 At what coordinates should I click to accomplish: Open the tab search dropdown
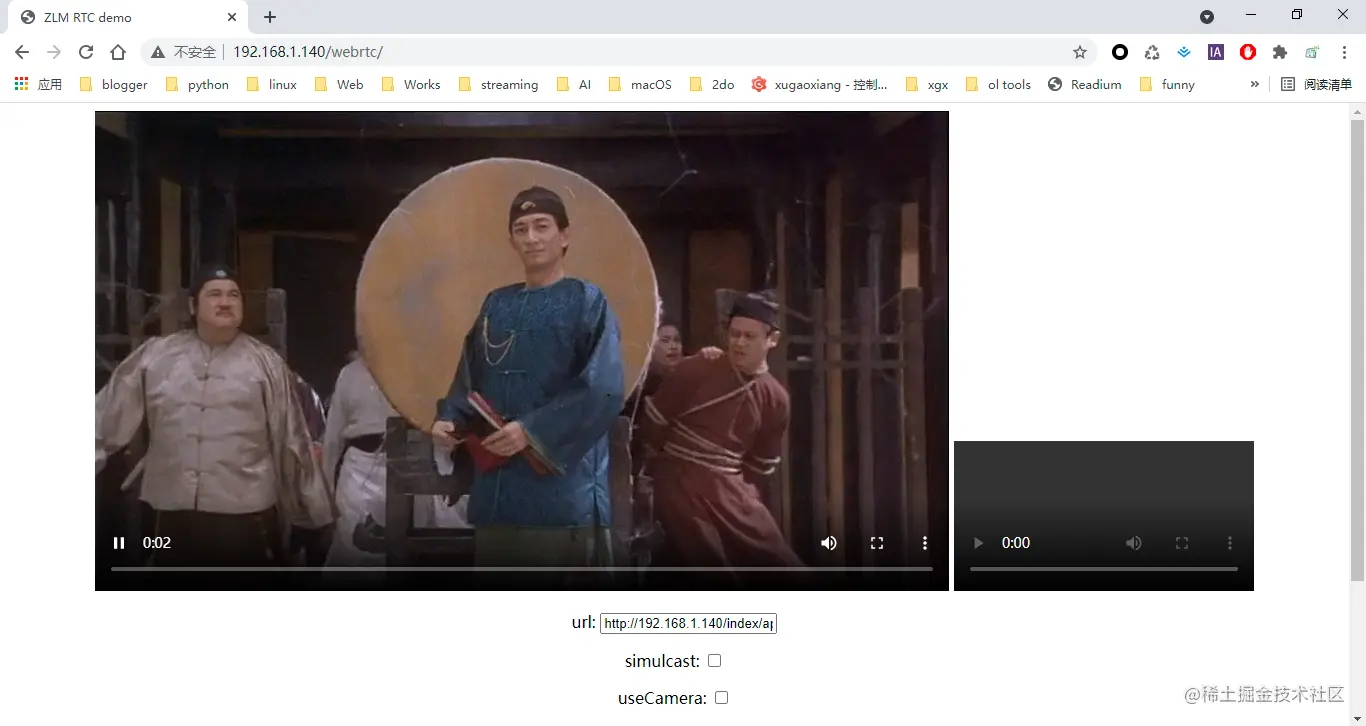1207,16
